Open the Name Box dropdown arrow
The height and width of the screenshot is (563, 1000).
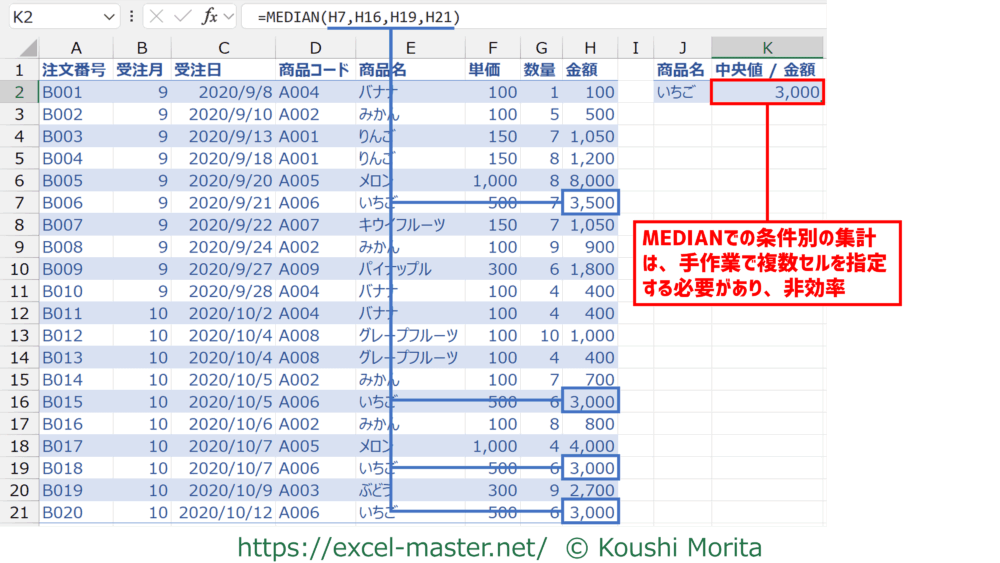point(109,17)
